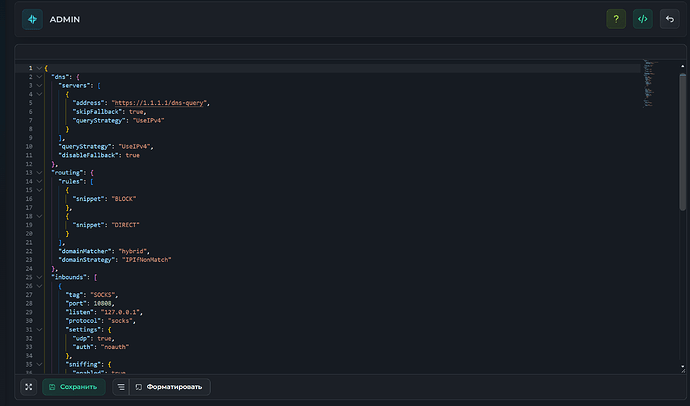The height and width of the screenshot is (406, 690).
Task: Click the code brackets icon button
Action: point(642,19)
